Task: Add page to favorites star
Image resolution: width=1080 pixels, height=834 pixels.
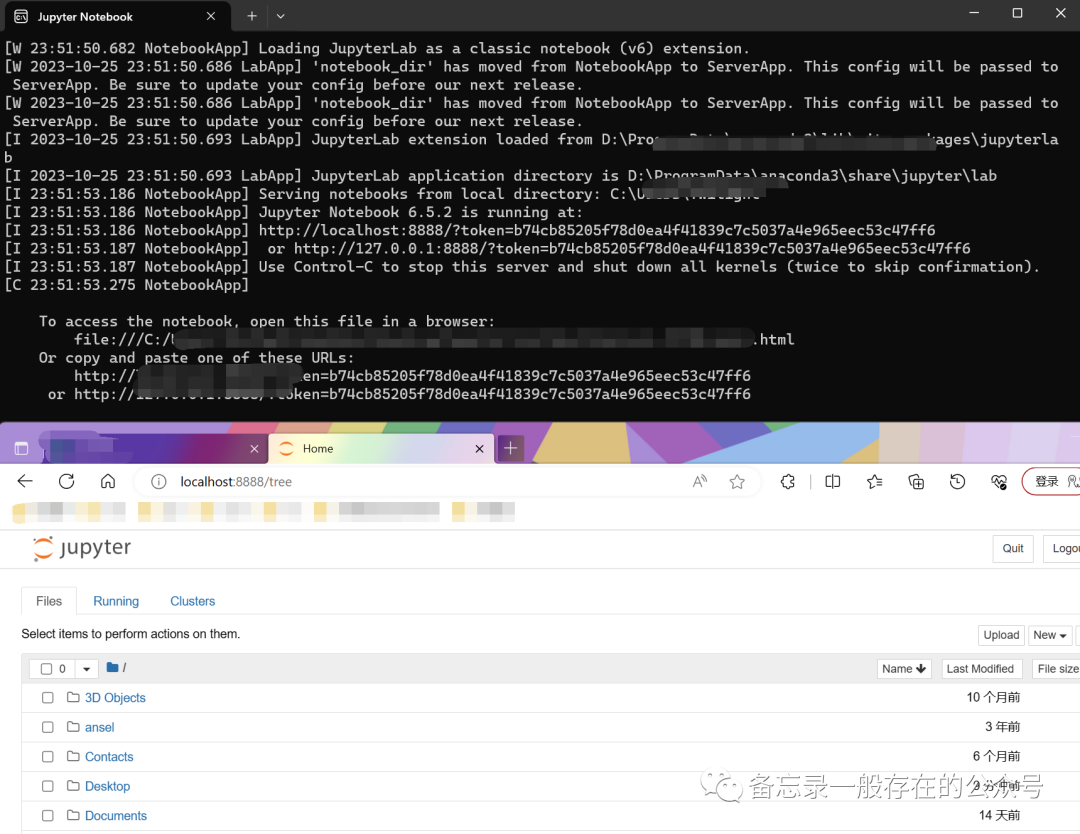Action: pos(737,481)
